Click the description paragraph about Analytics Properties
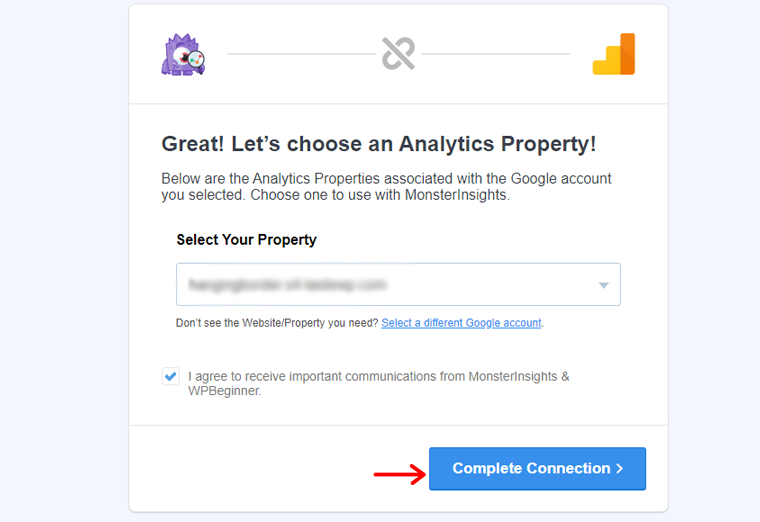This screenshot has width=760, height=522. tap(386, 187)
